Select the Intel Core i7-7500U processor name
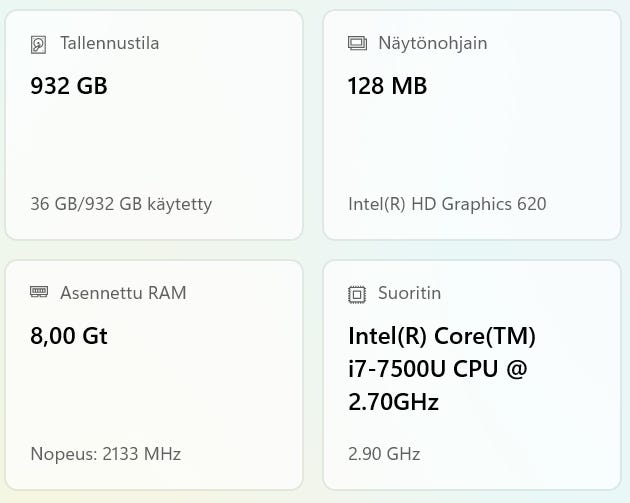This screenshot has width=630, height=503. 442,368
